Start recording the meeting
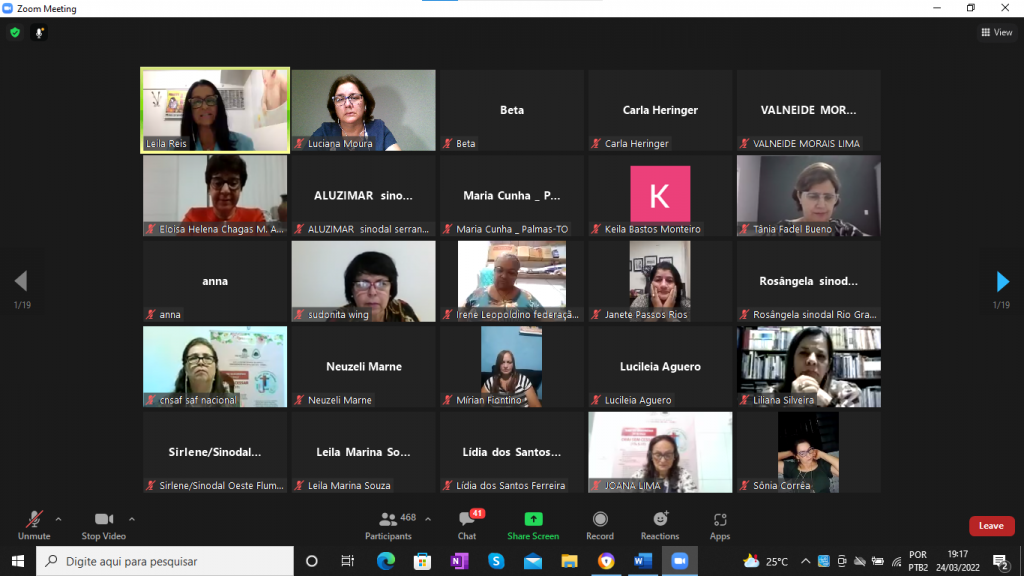This screenshot has height=576, width=1024. 600,524
